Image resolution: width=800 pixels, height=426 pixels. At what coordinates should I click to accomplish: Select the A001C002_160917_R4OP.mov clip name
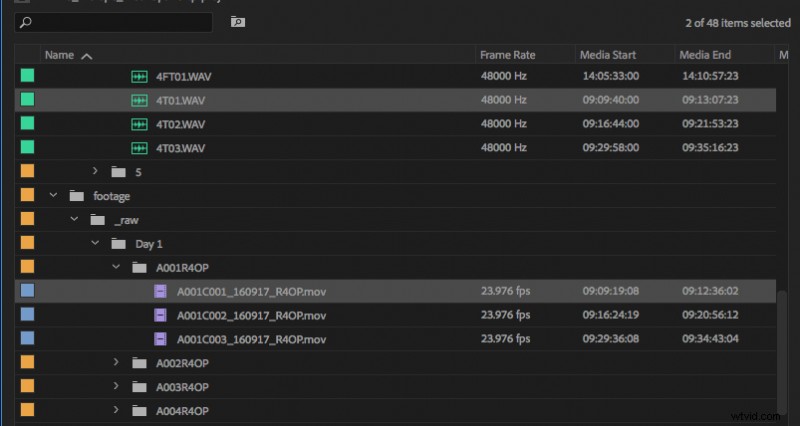pos(252,316)
